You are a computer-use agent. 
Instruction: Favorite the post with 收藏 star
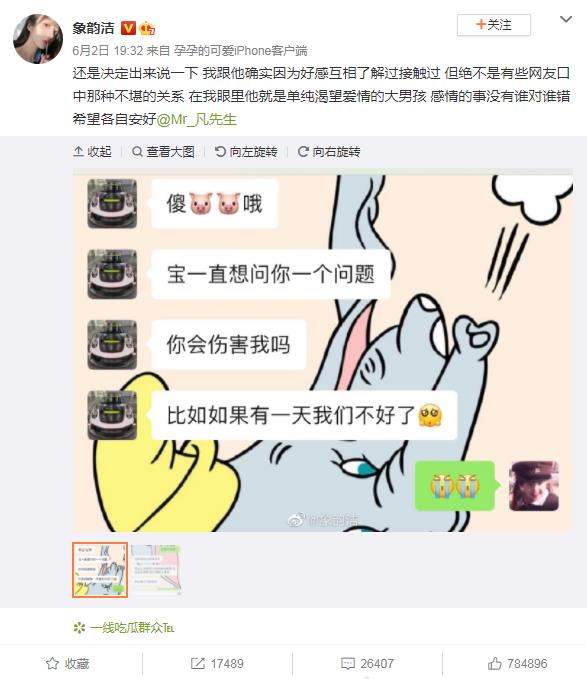(x=68, y=663)
